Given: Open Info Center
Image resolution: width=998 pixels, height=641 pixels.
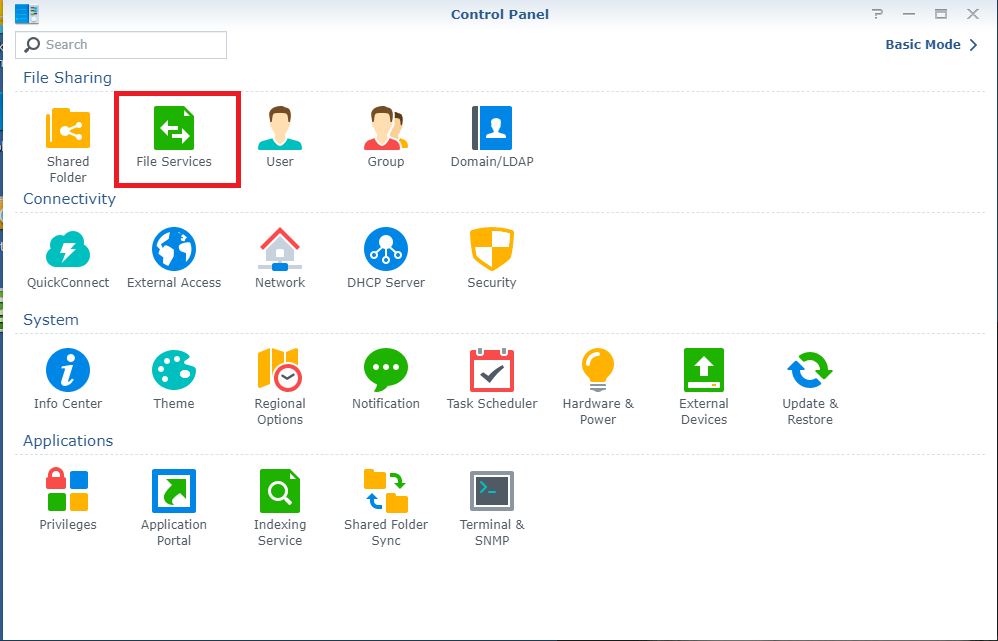Looking at the screenshot, I should tap(68, 372).
